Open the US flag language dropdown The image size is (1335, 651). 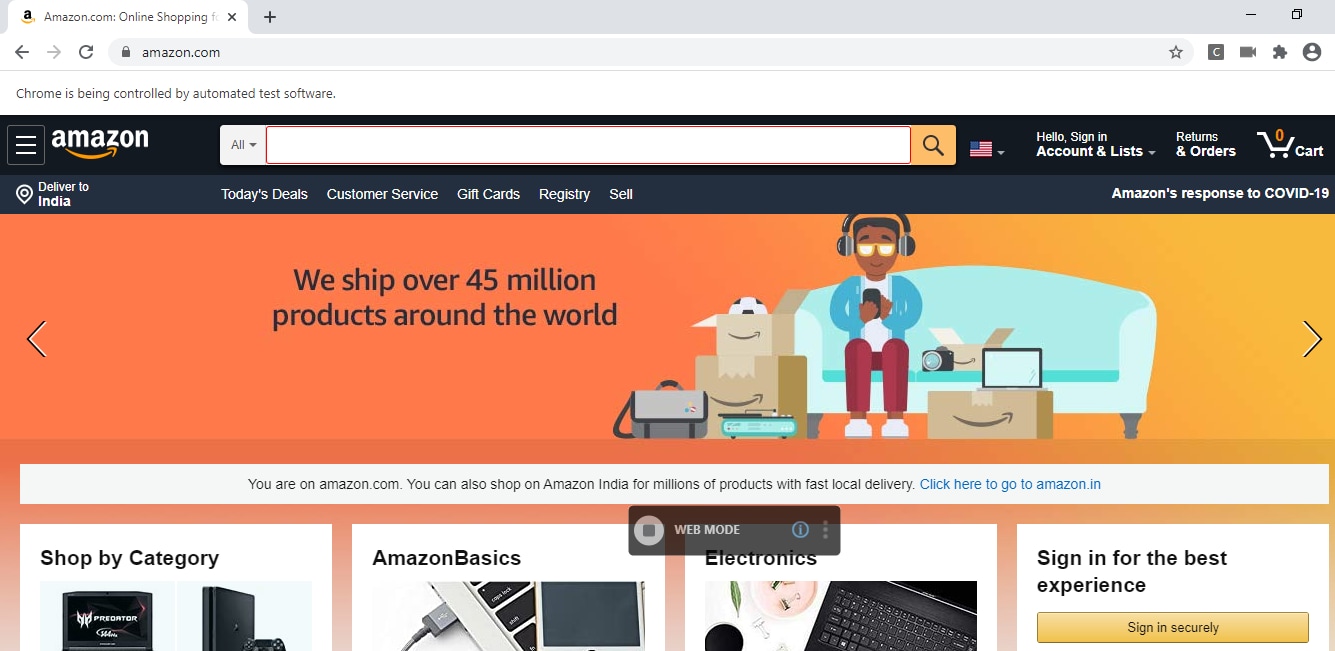[987, 150]
